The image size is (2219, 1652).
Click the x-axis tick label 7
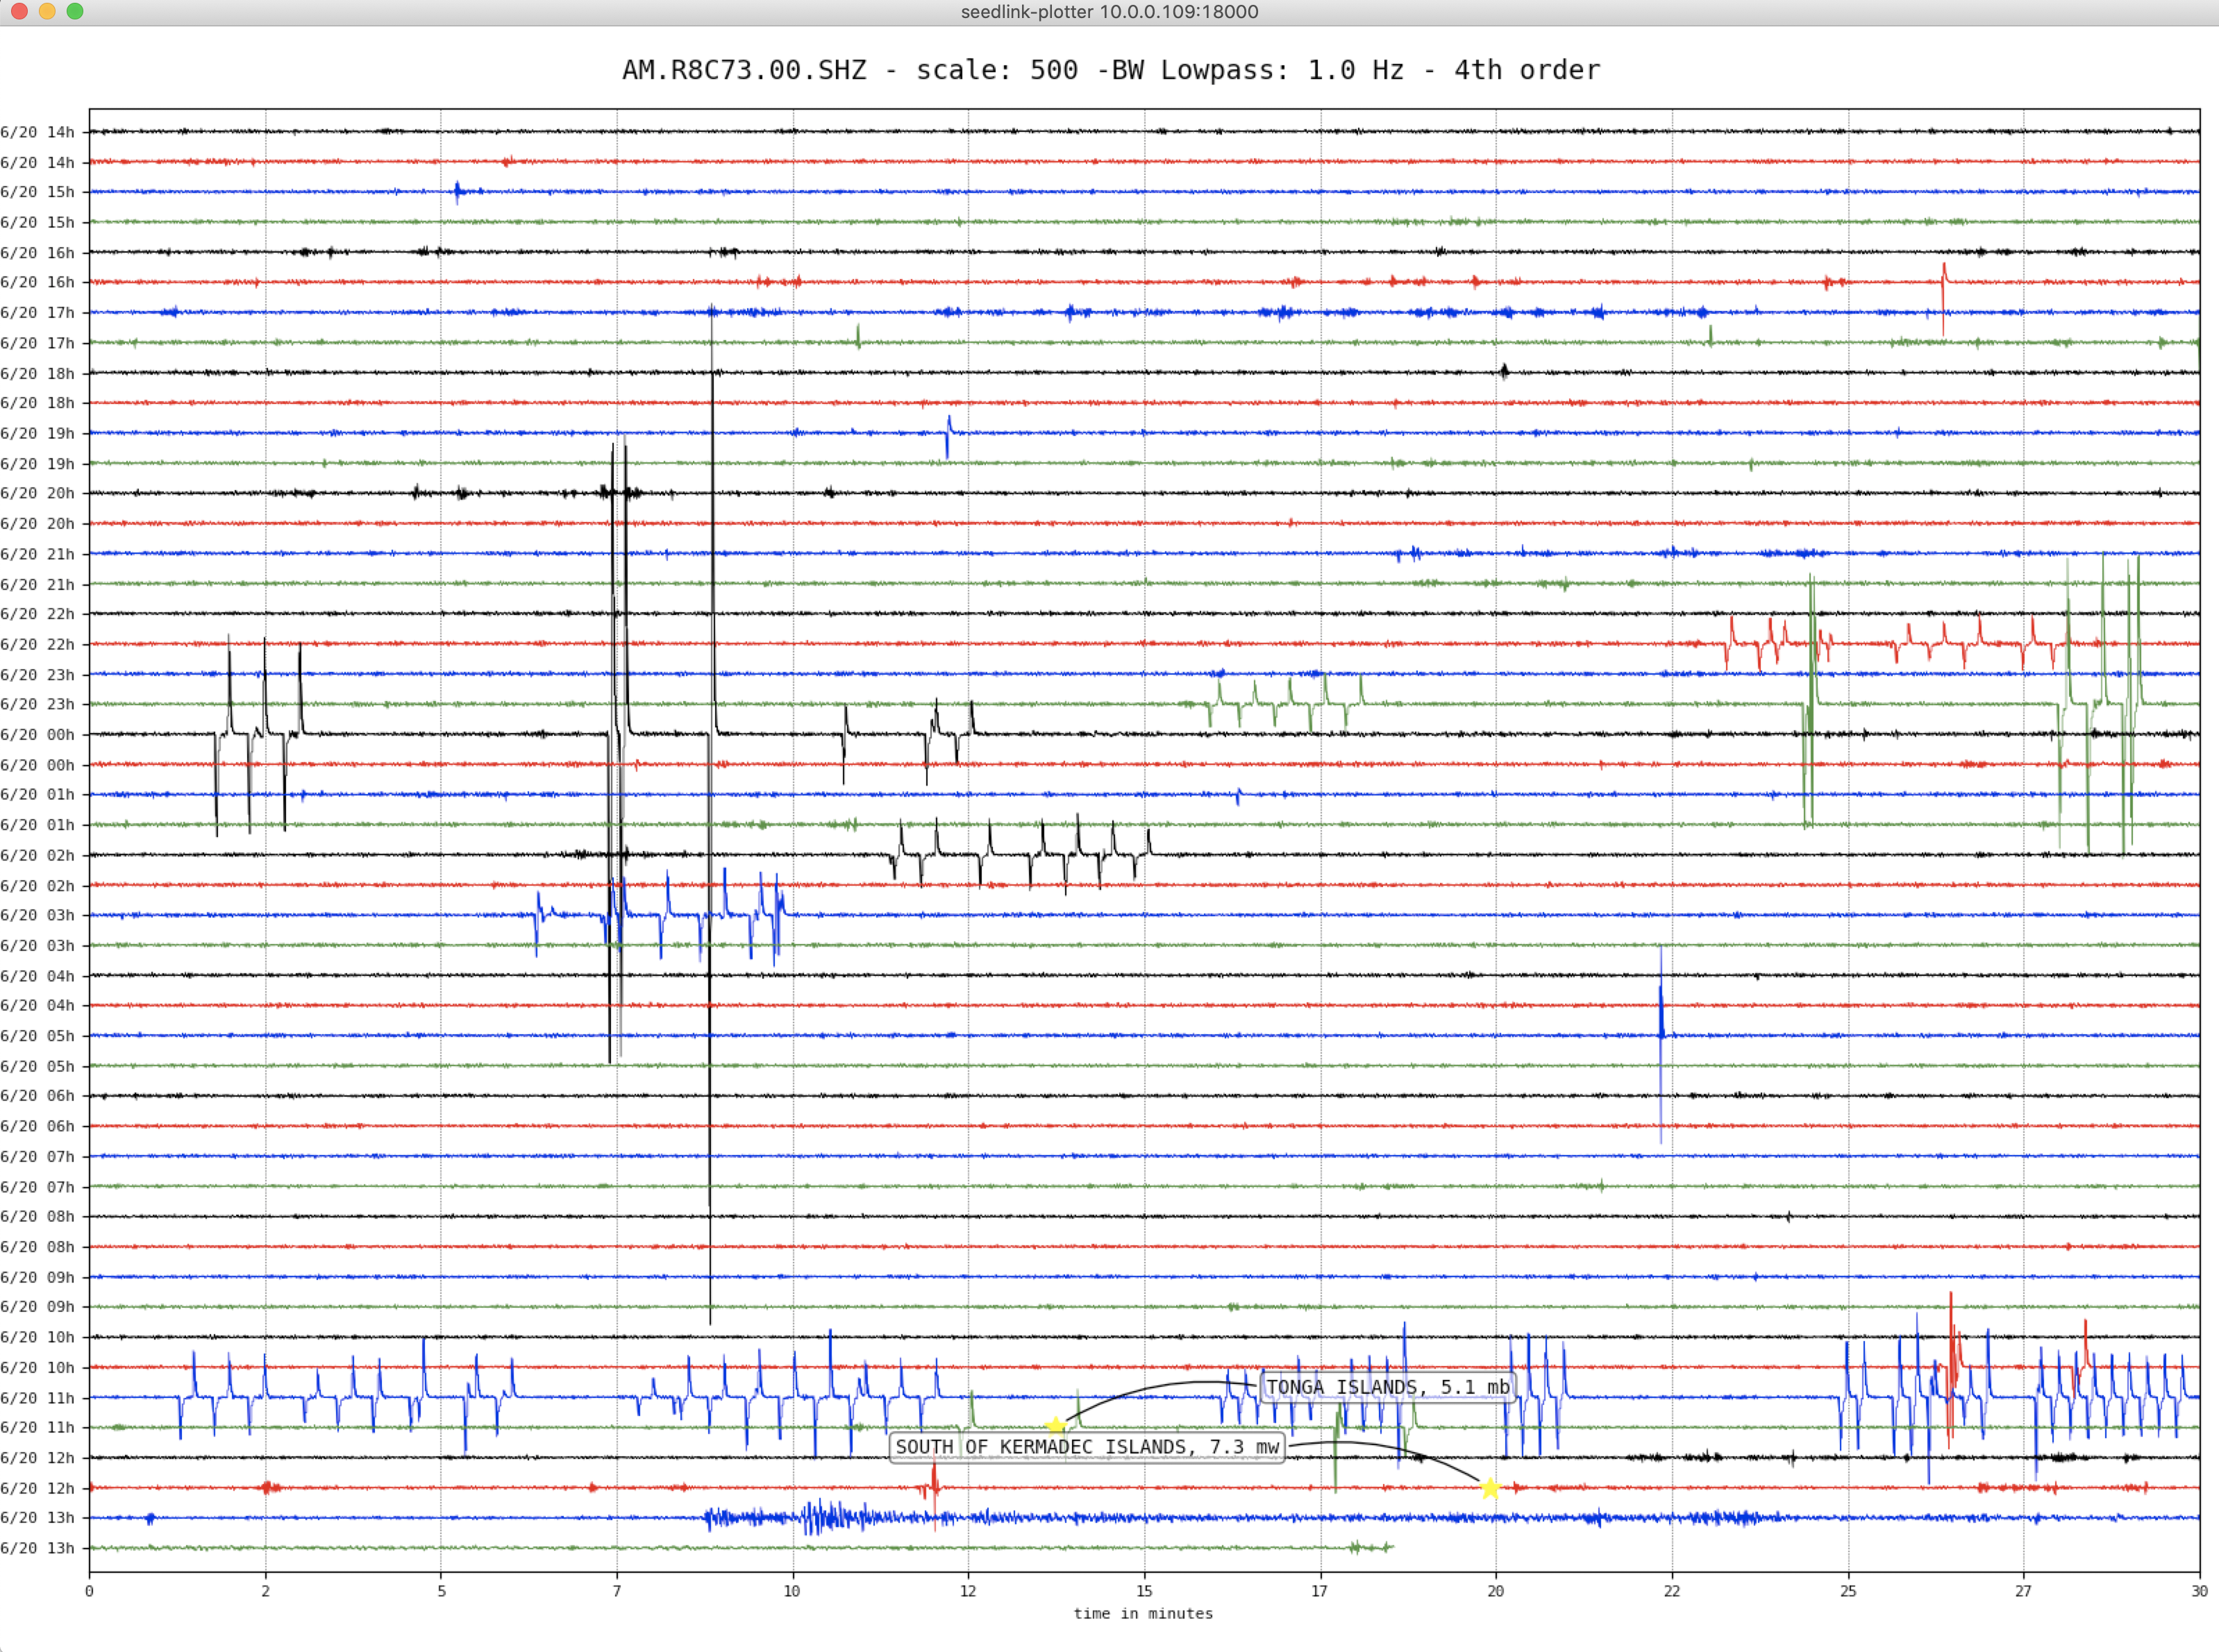(x=617, y=1591)
